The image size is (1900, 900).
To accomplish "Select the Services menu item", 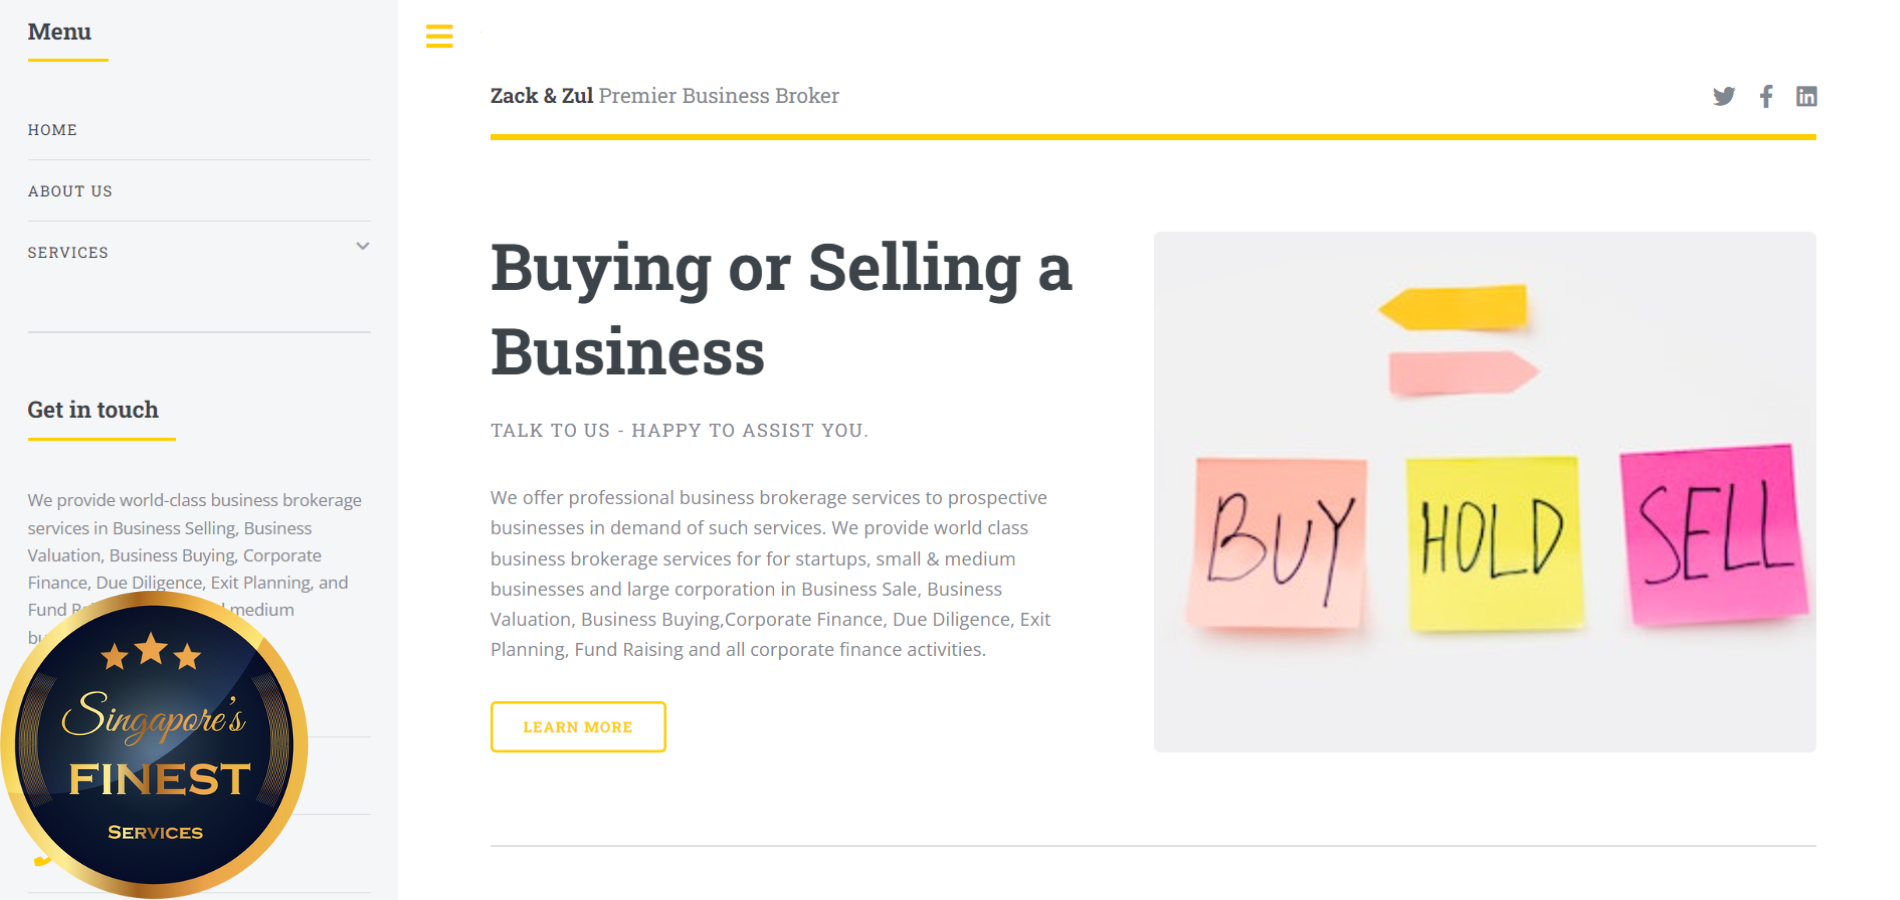I will click(x=68, y=253).
